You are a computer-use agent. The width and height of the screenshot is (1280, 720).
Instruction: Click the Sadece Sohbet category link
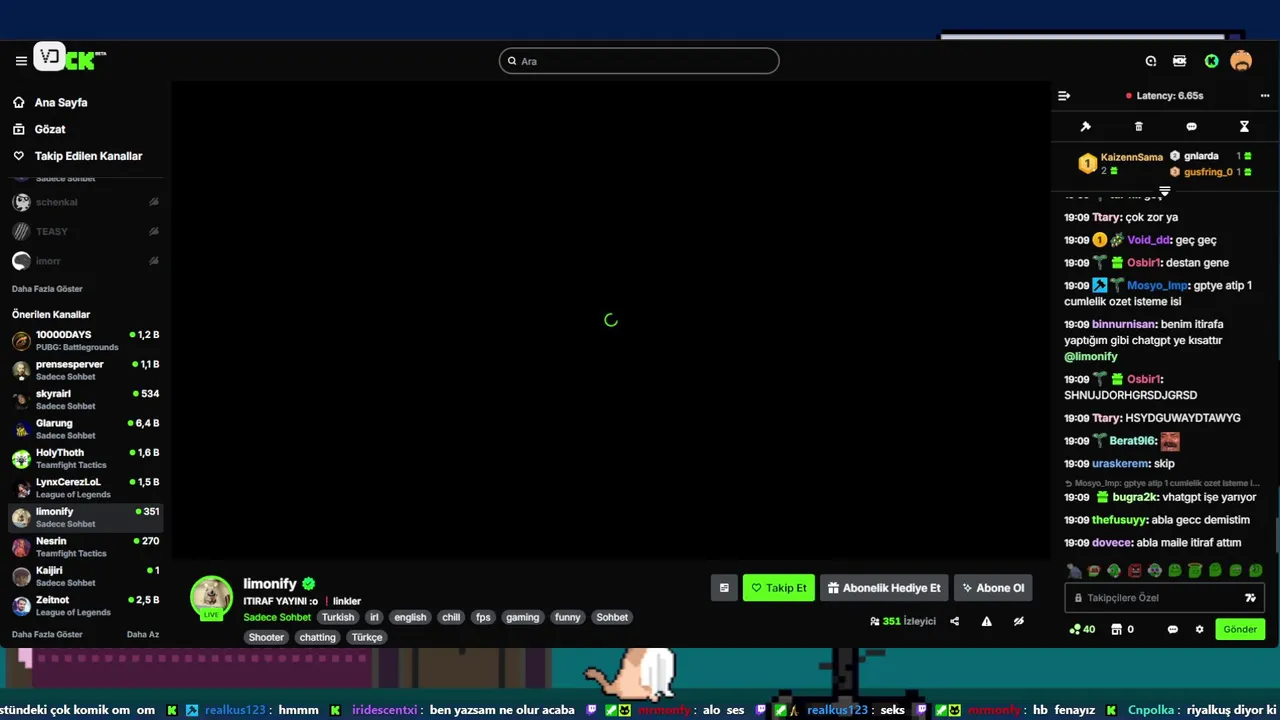277,617
